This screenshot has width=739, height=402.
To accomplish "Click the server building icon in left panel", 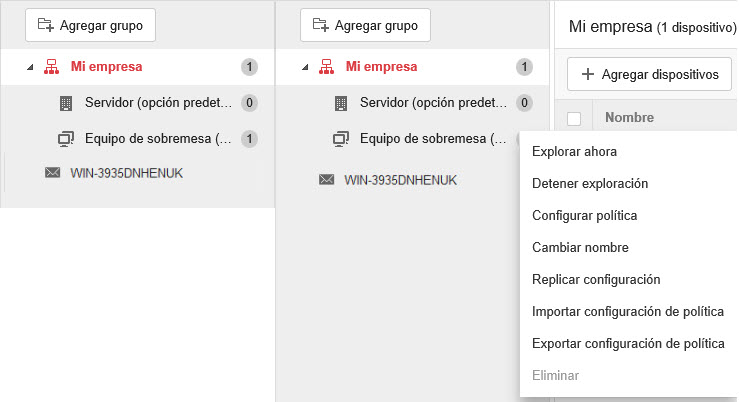I will pyautogui.click(x=66, y=103).
